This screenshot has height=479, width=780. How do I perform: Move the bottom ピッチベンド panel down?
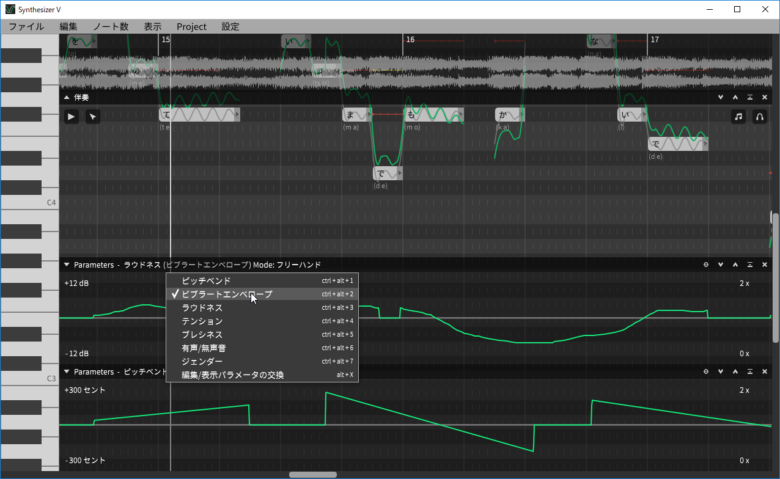(720, 372)
